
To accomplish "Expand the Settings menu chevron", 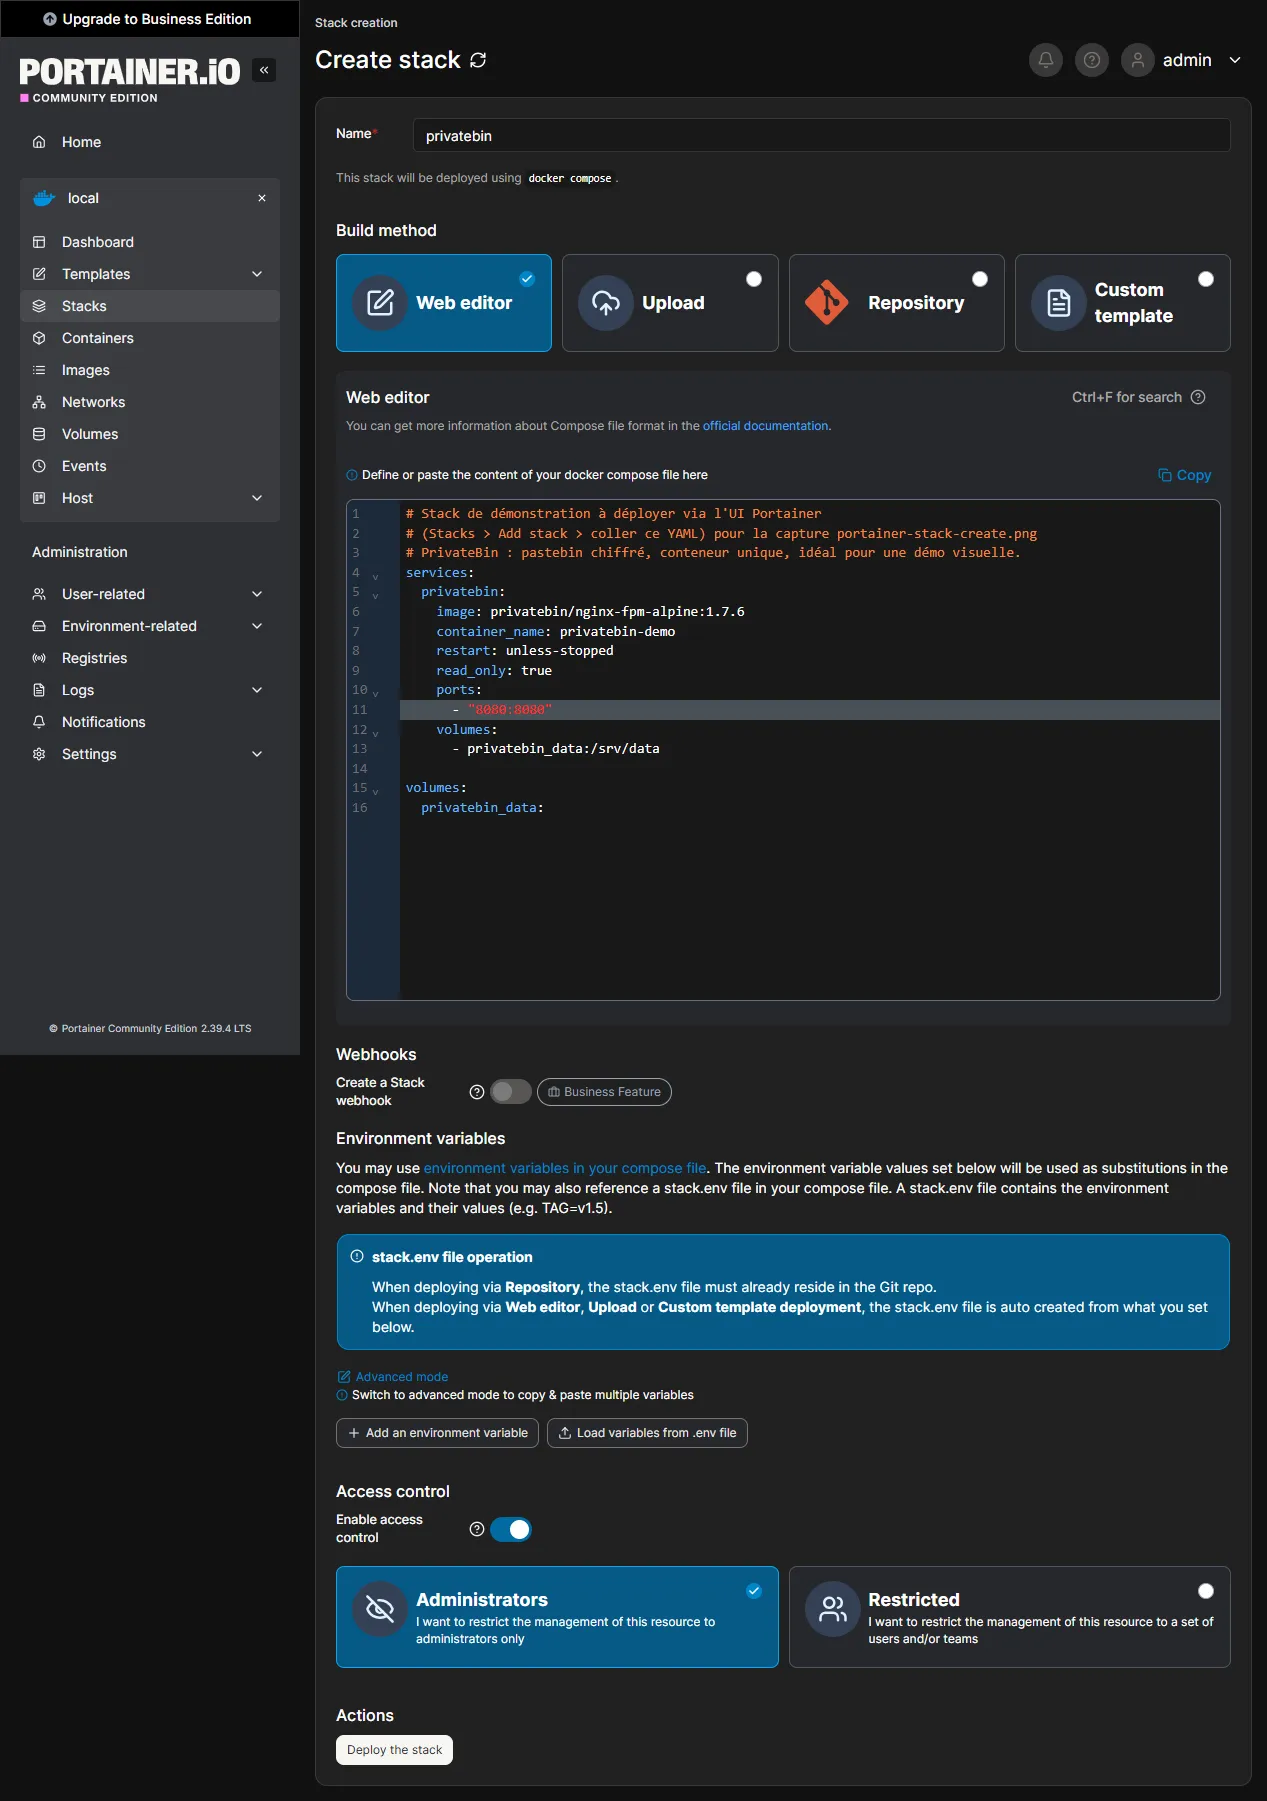I will (x=257, y=754).
